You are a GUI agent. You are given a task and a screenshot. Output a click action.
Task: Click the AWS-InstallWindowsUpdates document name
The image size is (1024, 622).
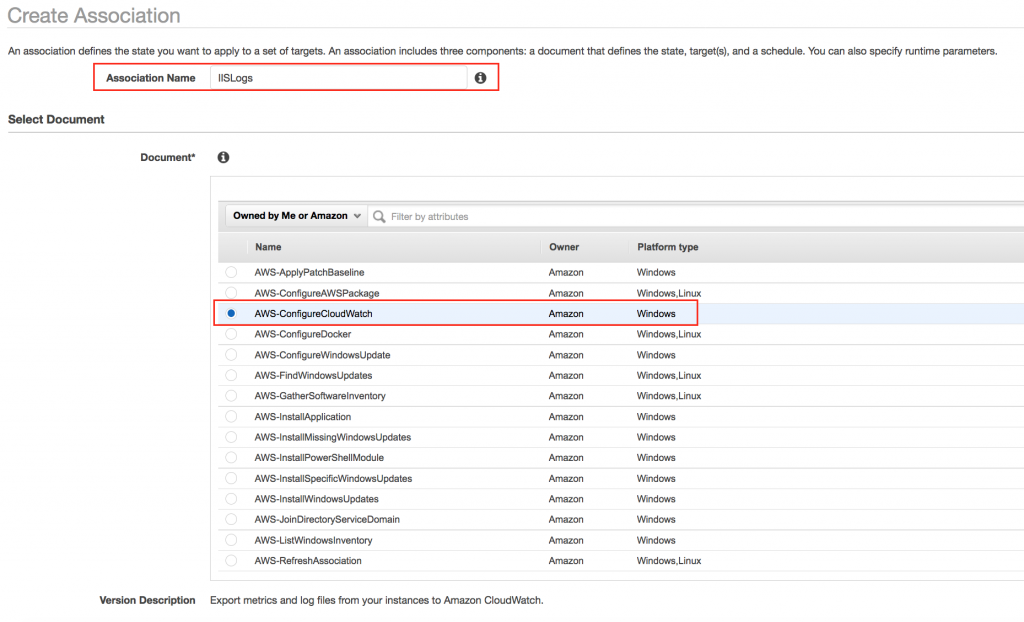pyautogui.click(x=316, y=499)
